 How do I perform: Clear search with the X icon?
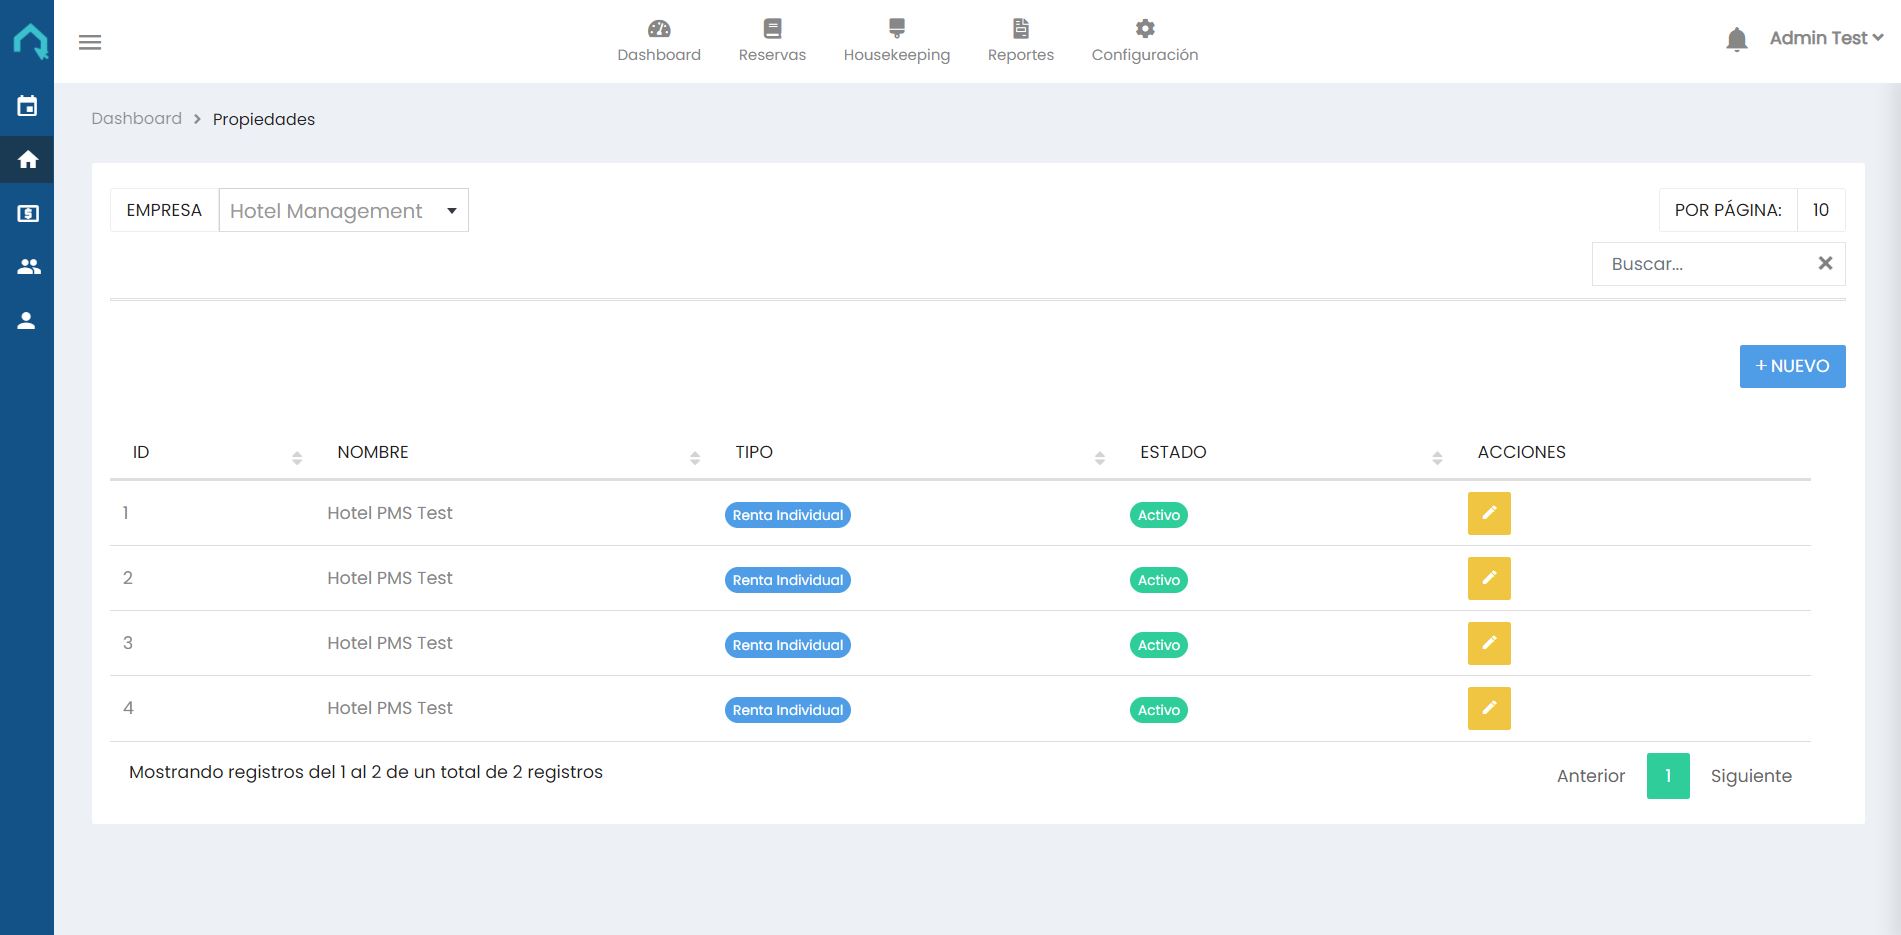pos(1825,264)
